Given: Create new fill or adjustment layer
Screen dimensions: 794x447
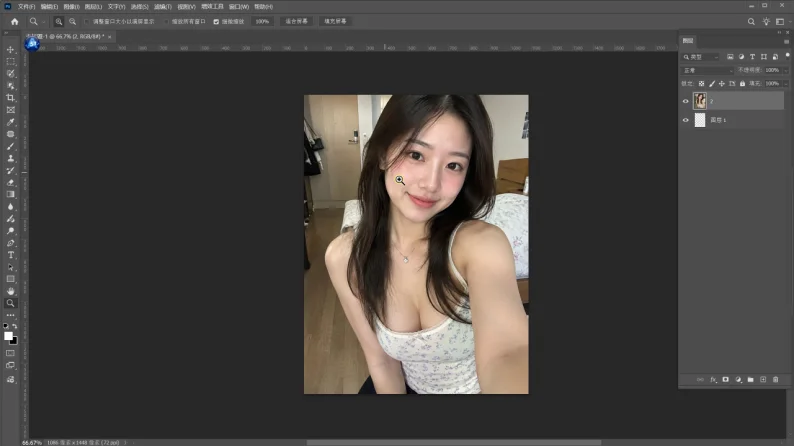Looking at the screenshot, I should coord(738,380).
